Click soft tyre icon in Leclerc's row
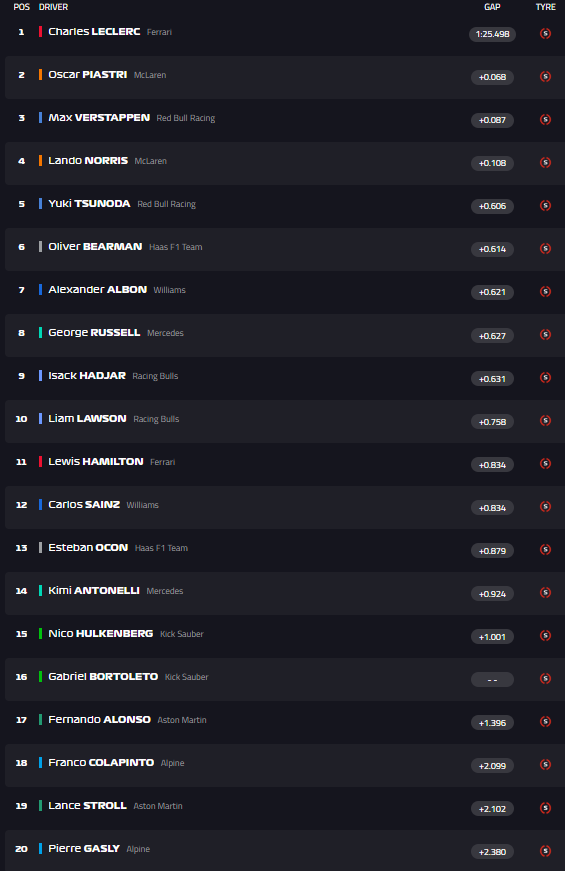The width and height of the screenshot is (565, 871). [x=546, y=33]
